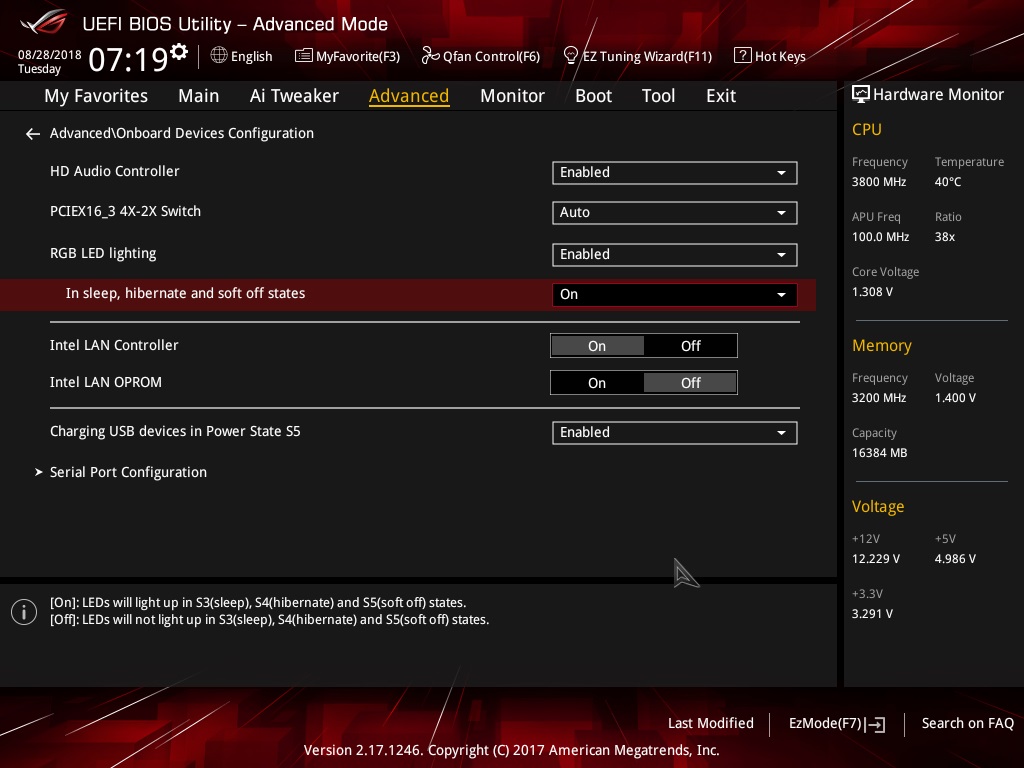Show the Hot Keys list
The width and height of the screenshot is (1024, 768).
click(770, 56)
